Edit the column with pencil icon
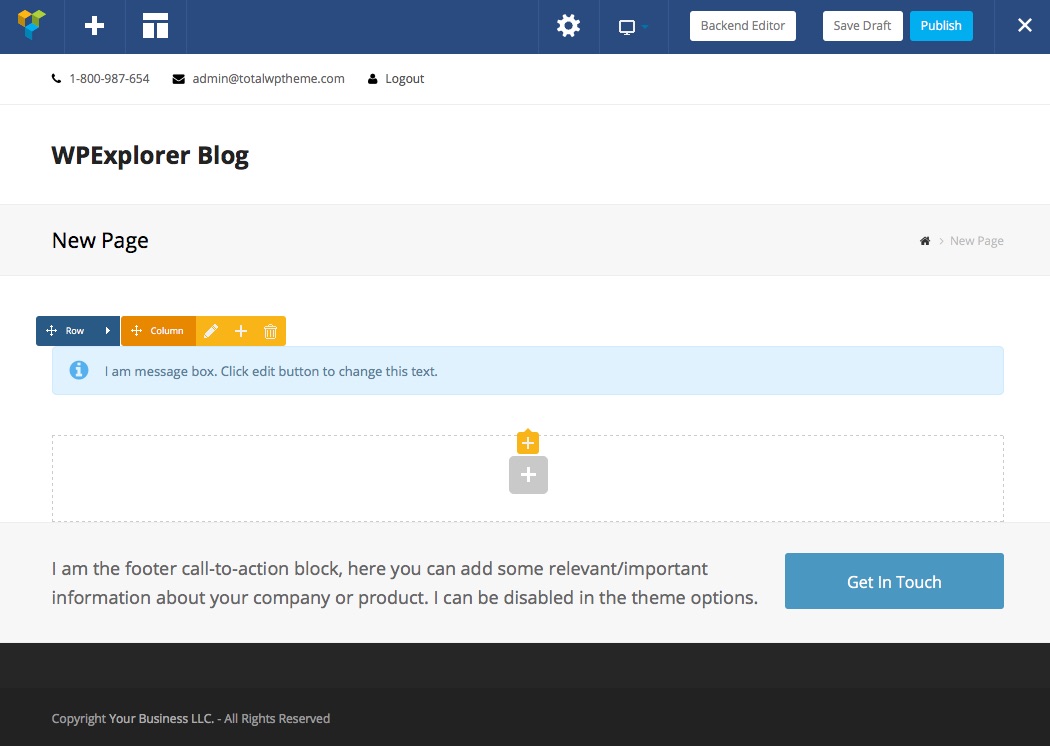The width and height of the screenshot is (1050, 746). pos(211,331)
